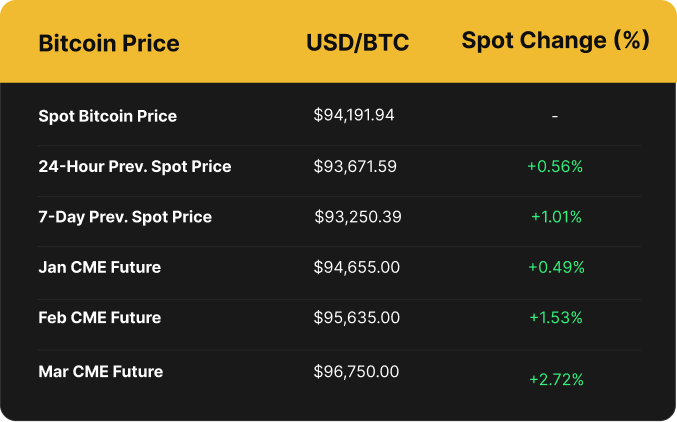This screenshot has height=422, width=677.
Task: Select the Spot Bitcoin Price row label
Action: pyautogui.click(x=107, y=116)
